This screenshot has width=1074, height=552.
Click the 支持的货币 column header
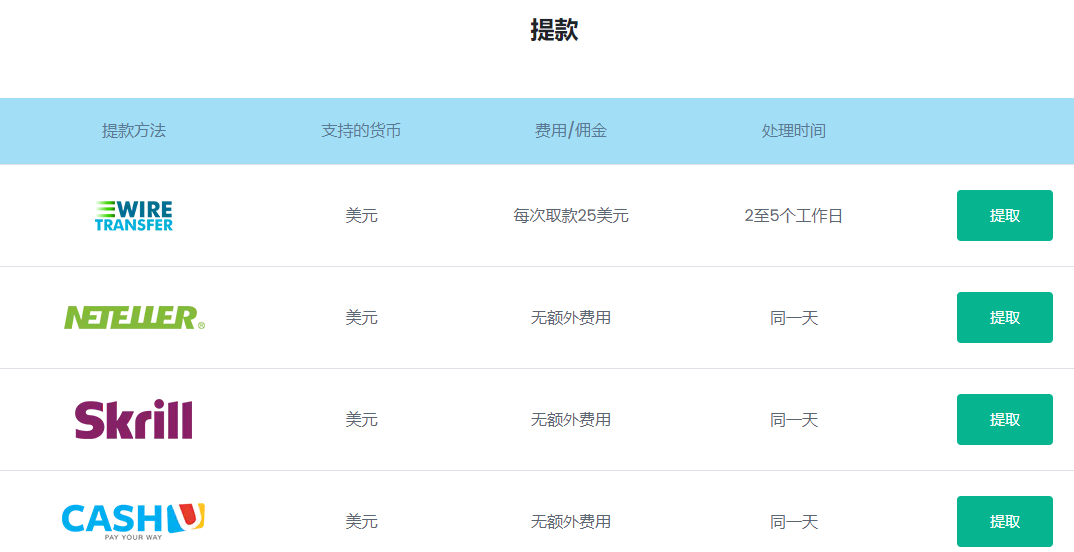(361, 131)
